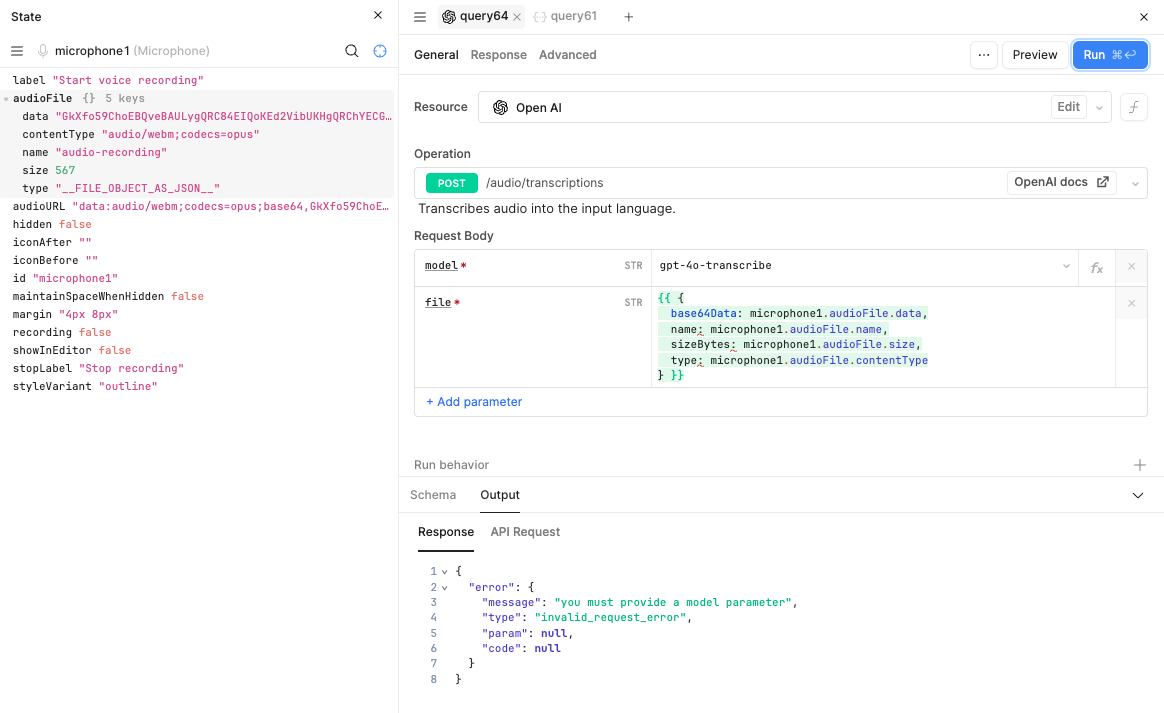This screenshot has width=1164, height=713.
Task: Select the label "Start voice recording" row
Action: tap(197, 80)
